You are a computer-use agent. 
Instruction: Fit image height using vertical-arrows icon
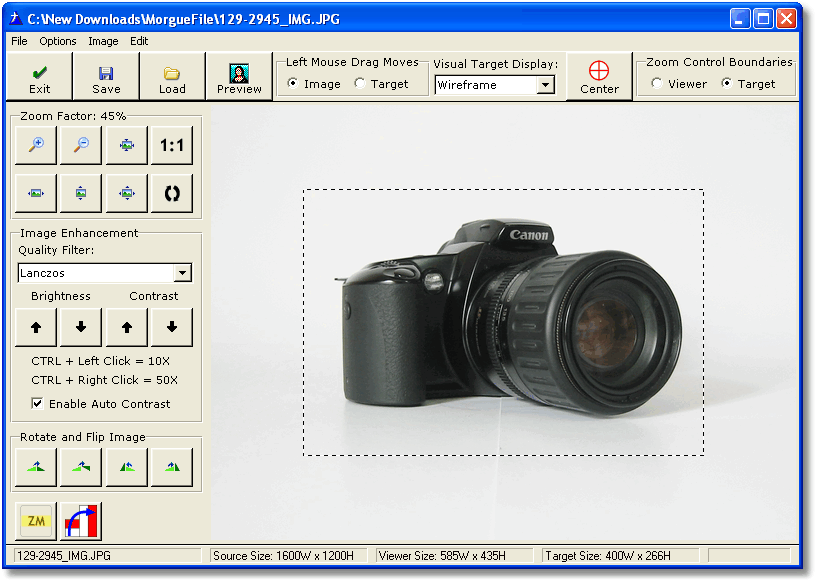[x=81, y=193]
